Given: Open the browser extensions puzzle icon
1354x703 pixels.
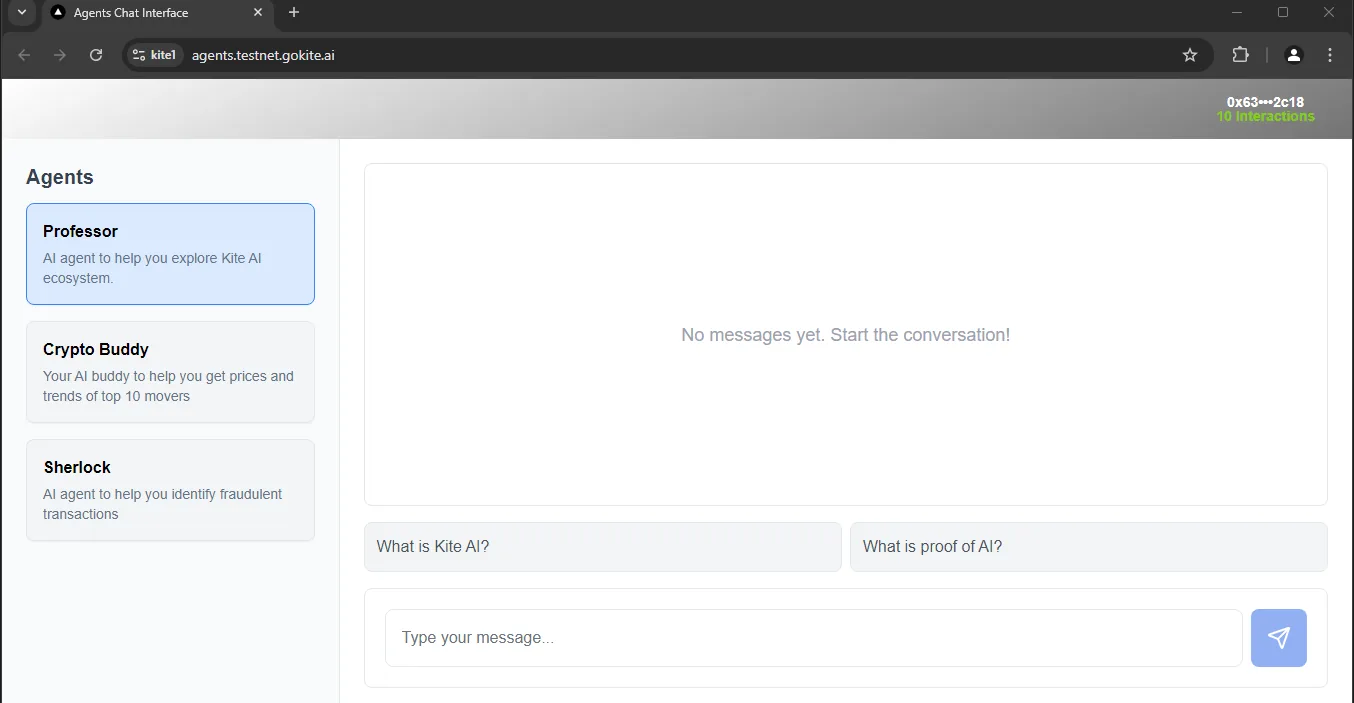Looking at the screenshot, I should pyautogui.click(x=1240, y=55).
